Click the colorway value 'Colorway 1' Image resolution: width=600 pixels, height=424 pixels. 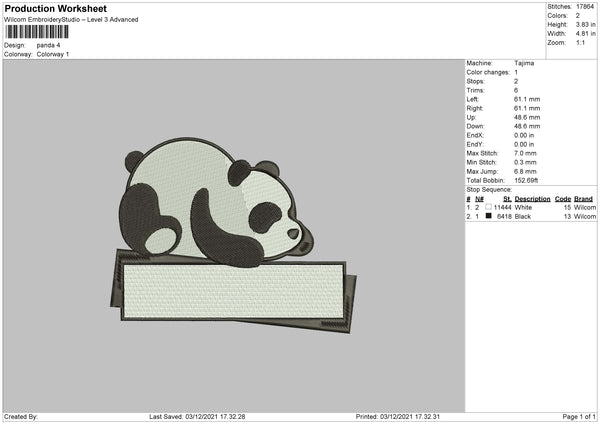(x=53, y=54)
